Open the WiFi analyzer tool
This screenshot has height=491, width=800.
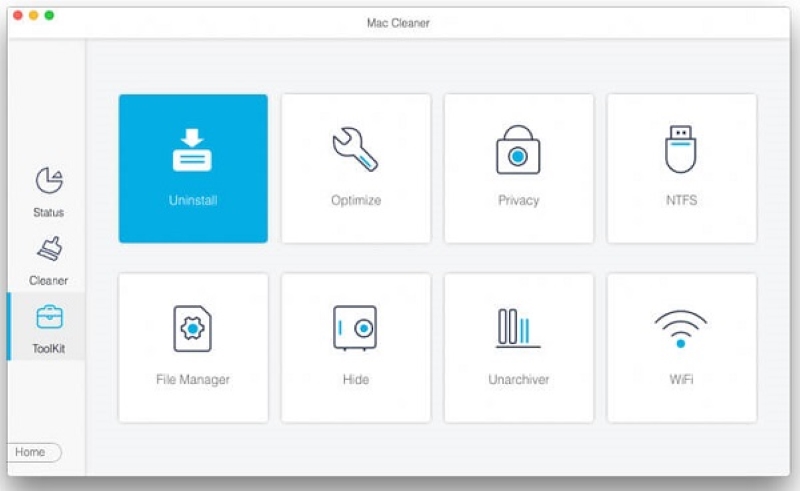[682, 348]
